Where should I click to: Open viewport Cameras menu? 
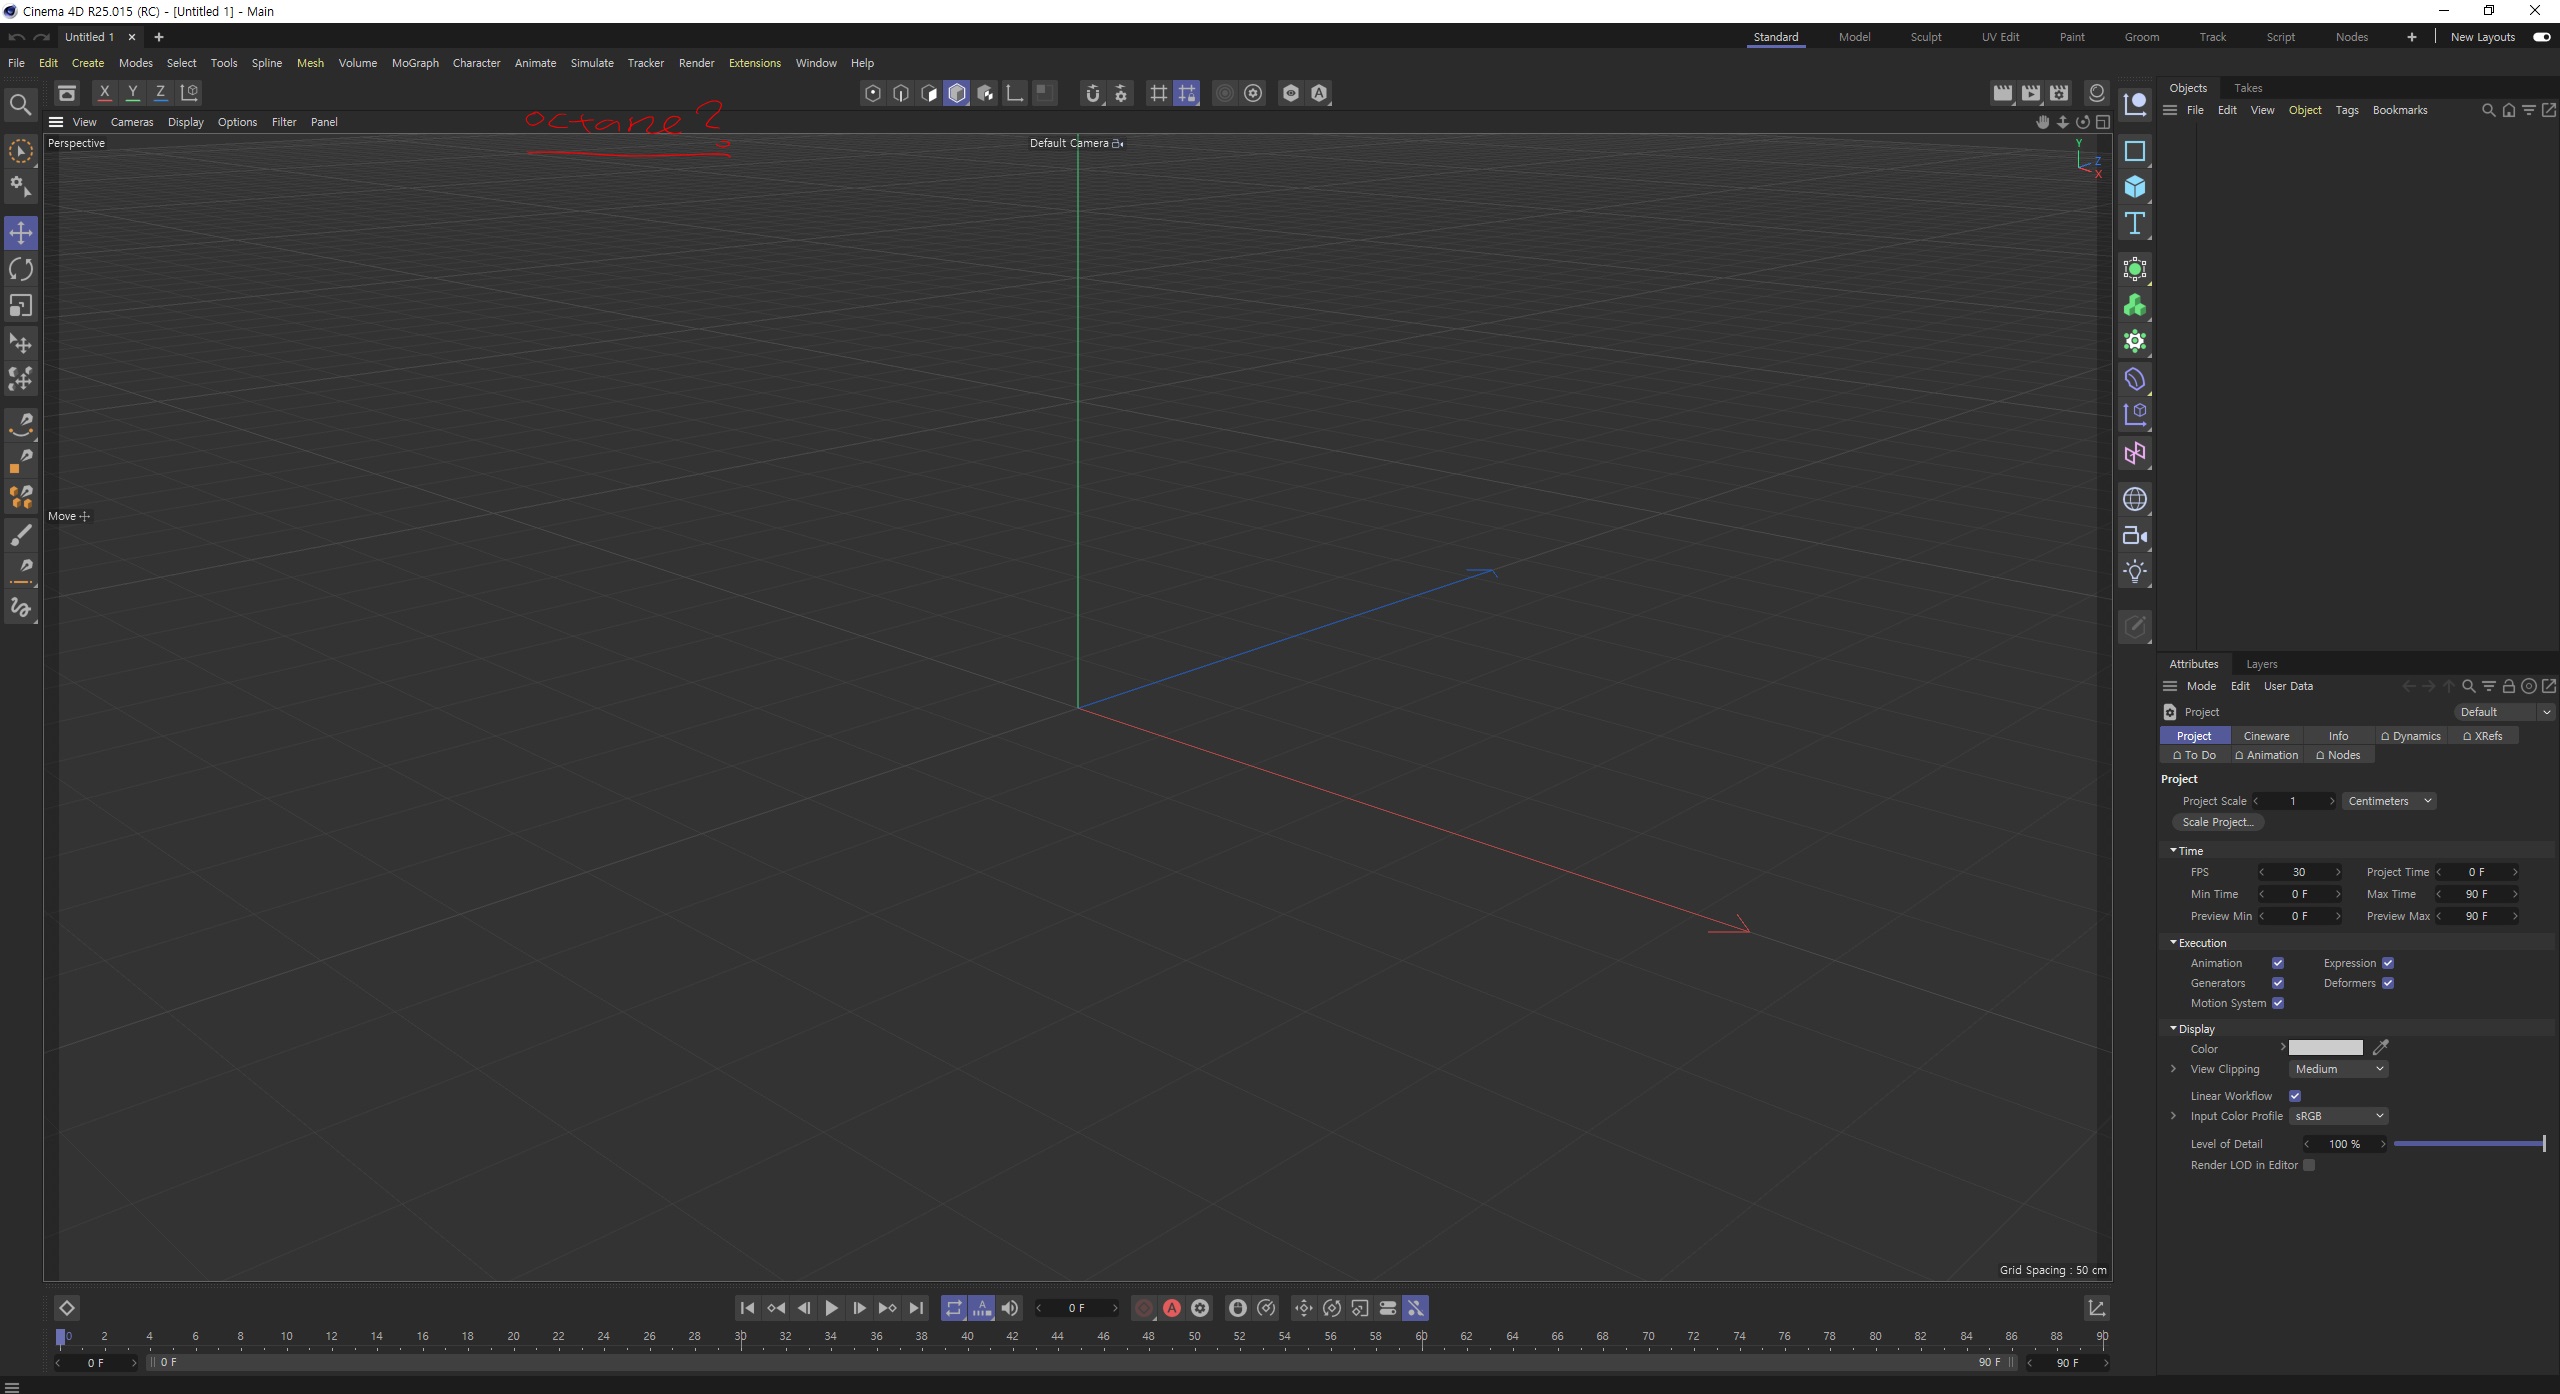[132, 122]
